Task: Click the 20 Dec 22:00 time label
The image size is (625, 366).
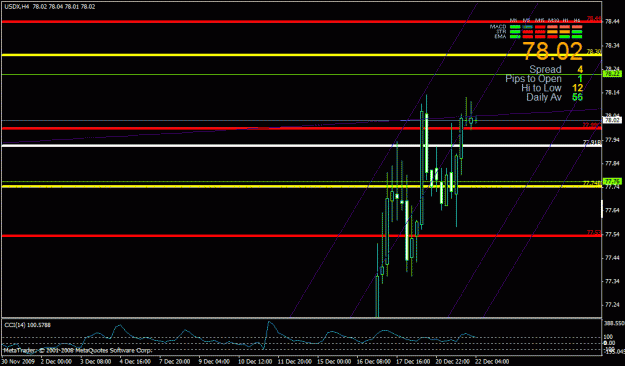Action: click(453, 362)
